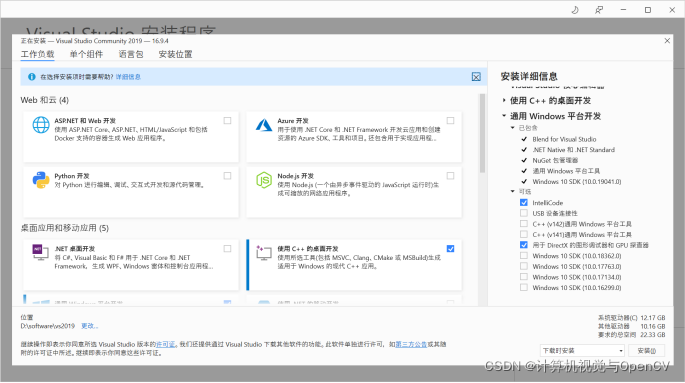Switch to the 语言包 language packs tab
685x383 pixels.
tap(131, 54)
